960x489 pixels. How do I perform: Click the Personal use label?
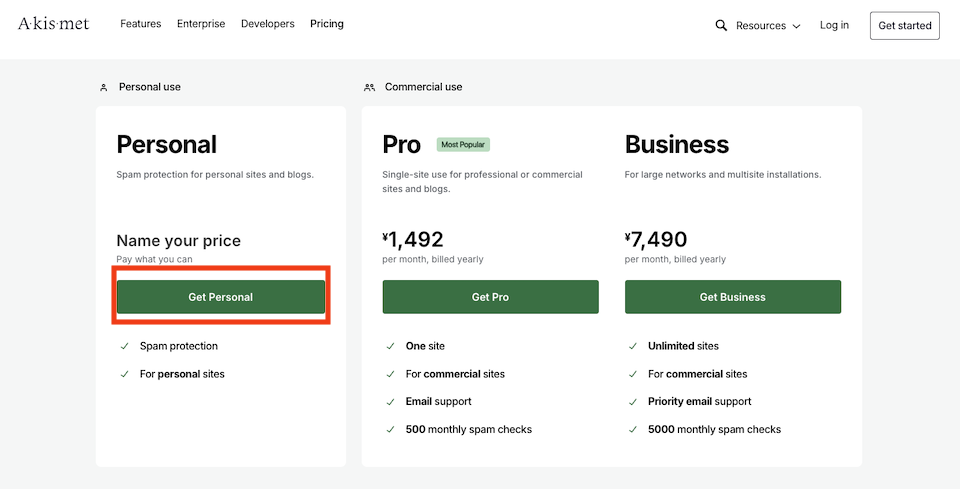click(x=150, y=87)
